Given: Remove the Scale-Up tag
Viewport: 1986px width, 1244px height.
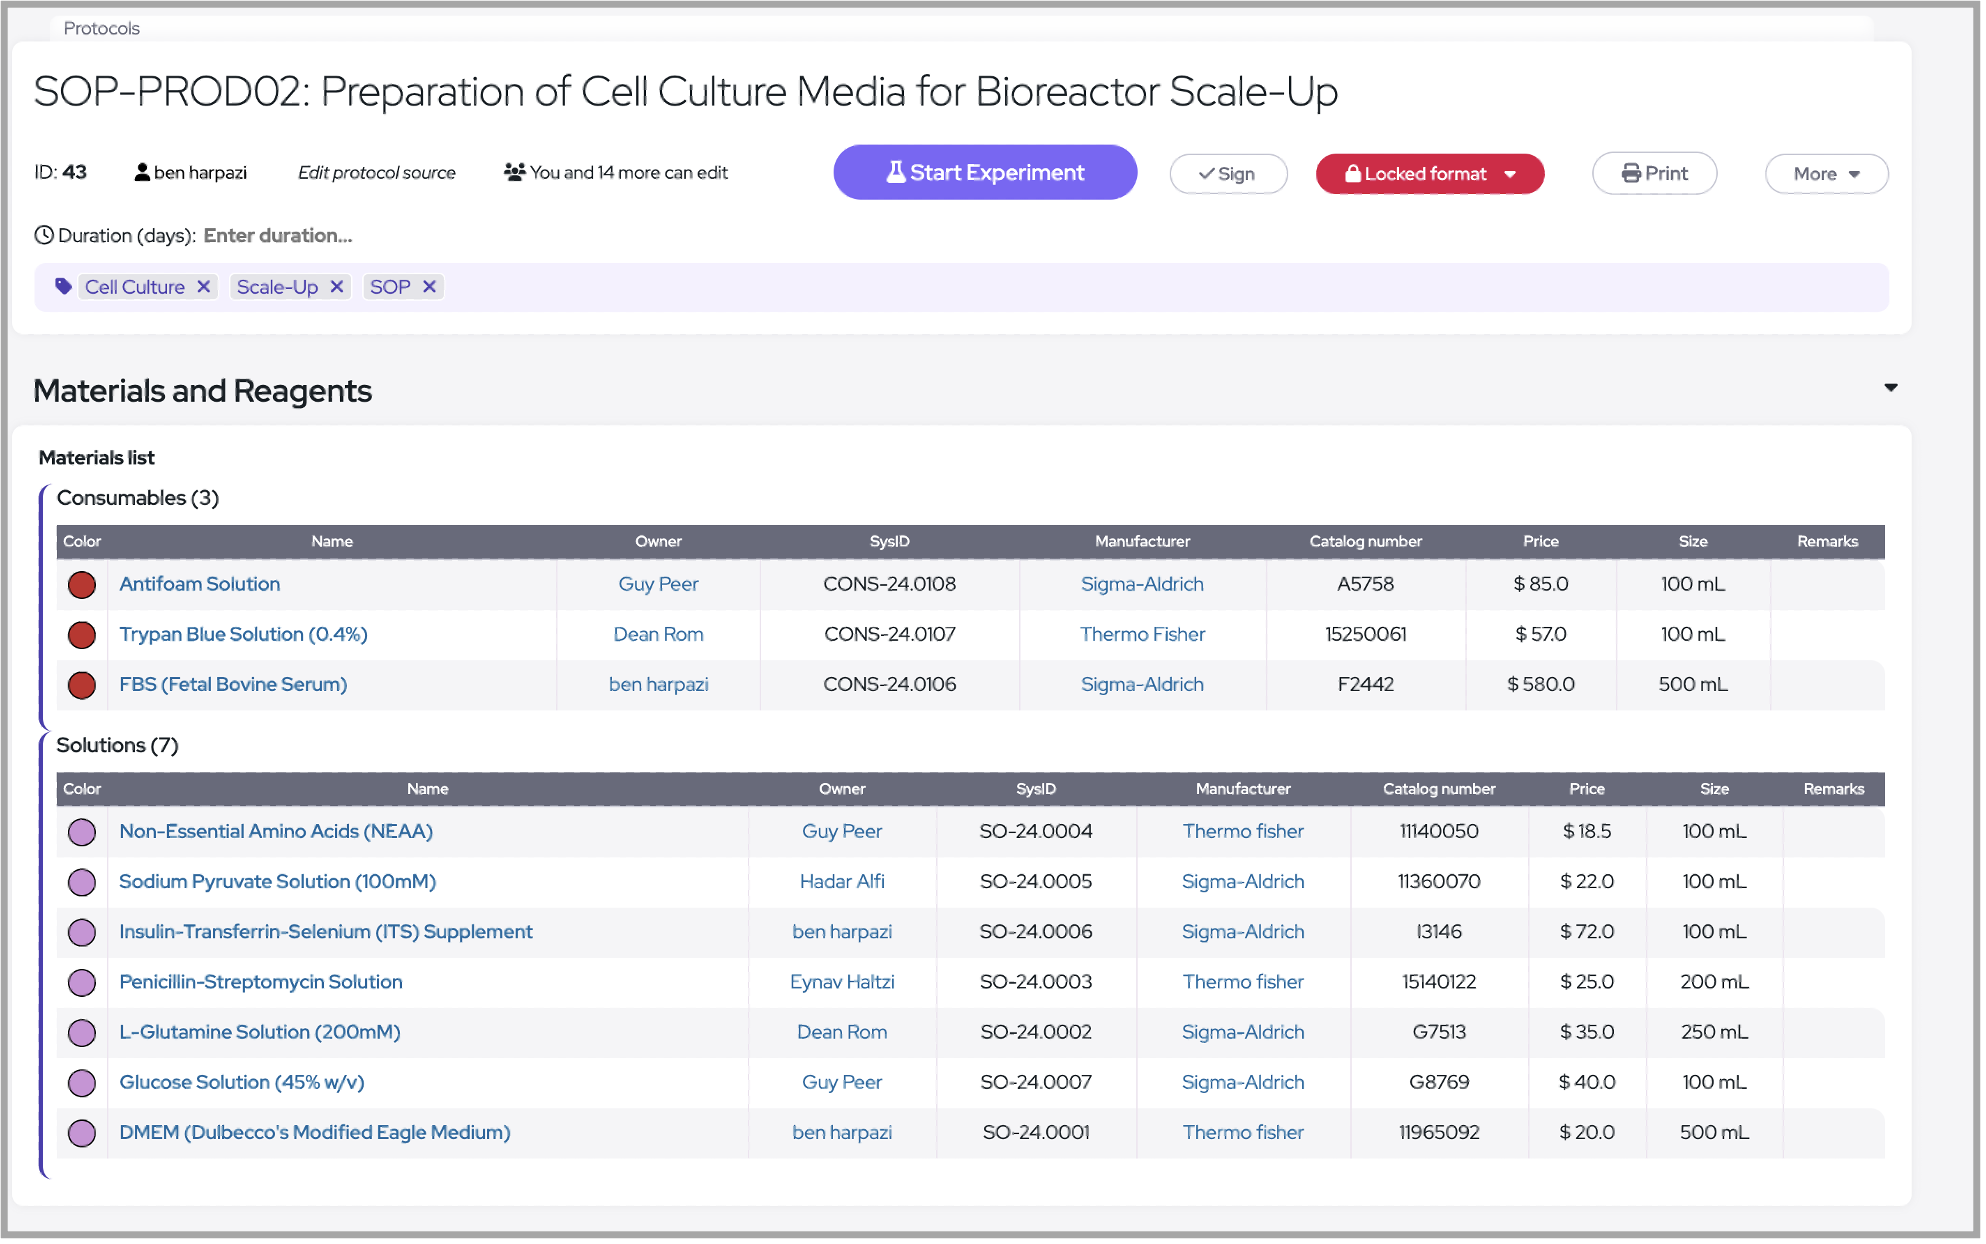Looking at the screenshot, I should [x=338, y=288].
